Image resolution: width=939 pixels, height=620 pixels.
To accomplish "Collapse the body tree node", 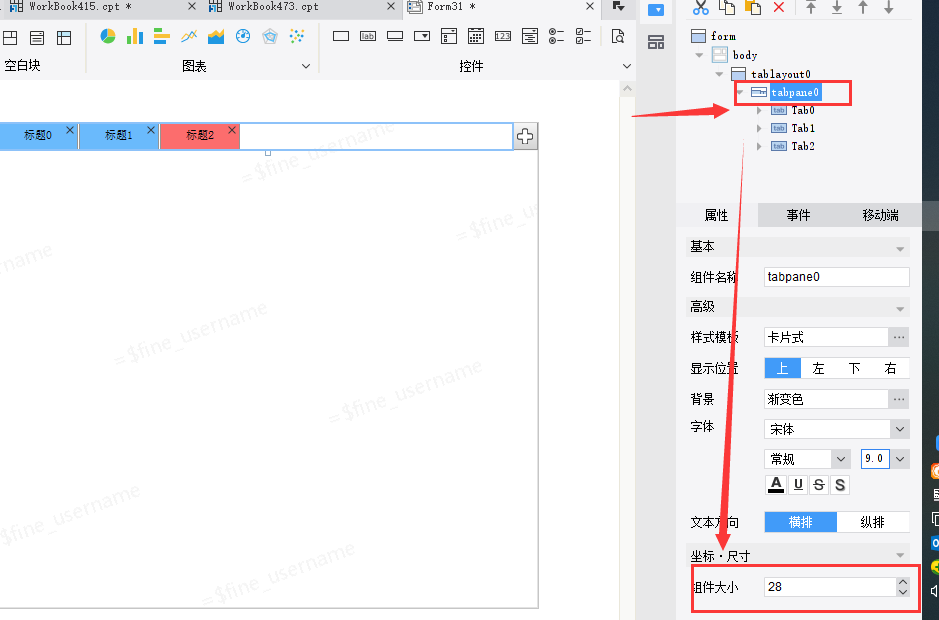I will pyautogui.click(x=699, y=55).
